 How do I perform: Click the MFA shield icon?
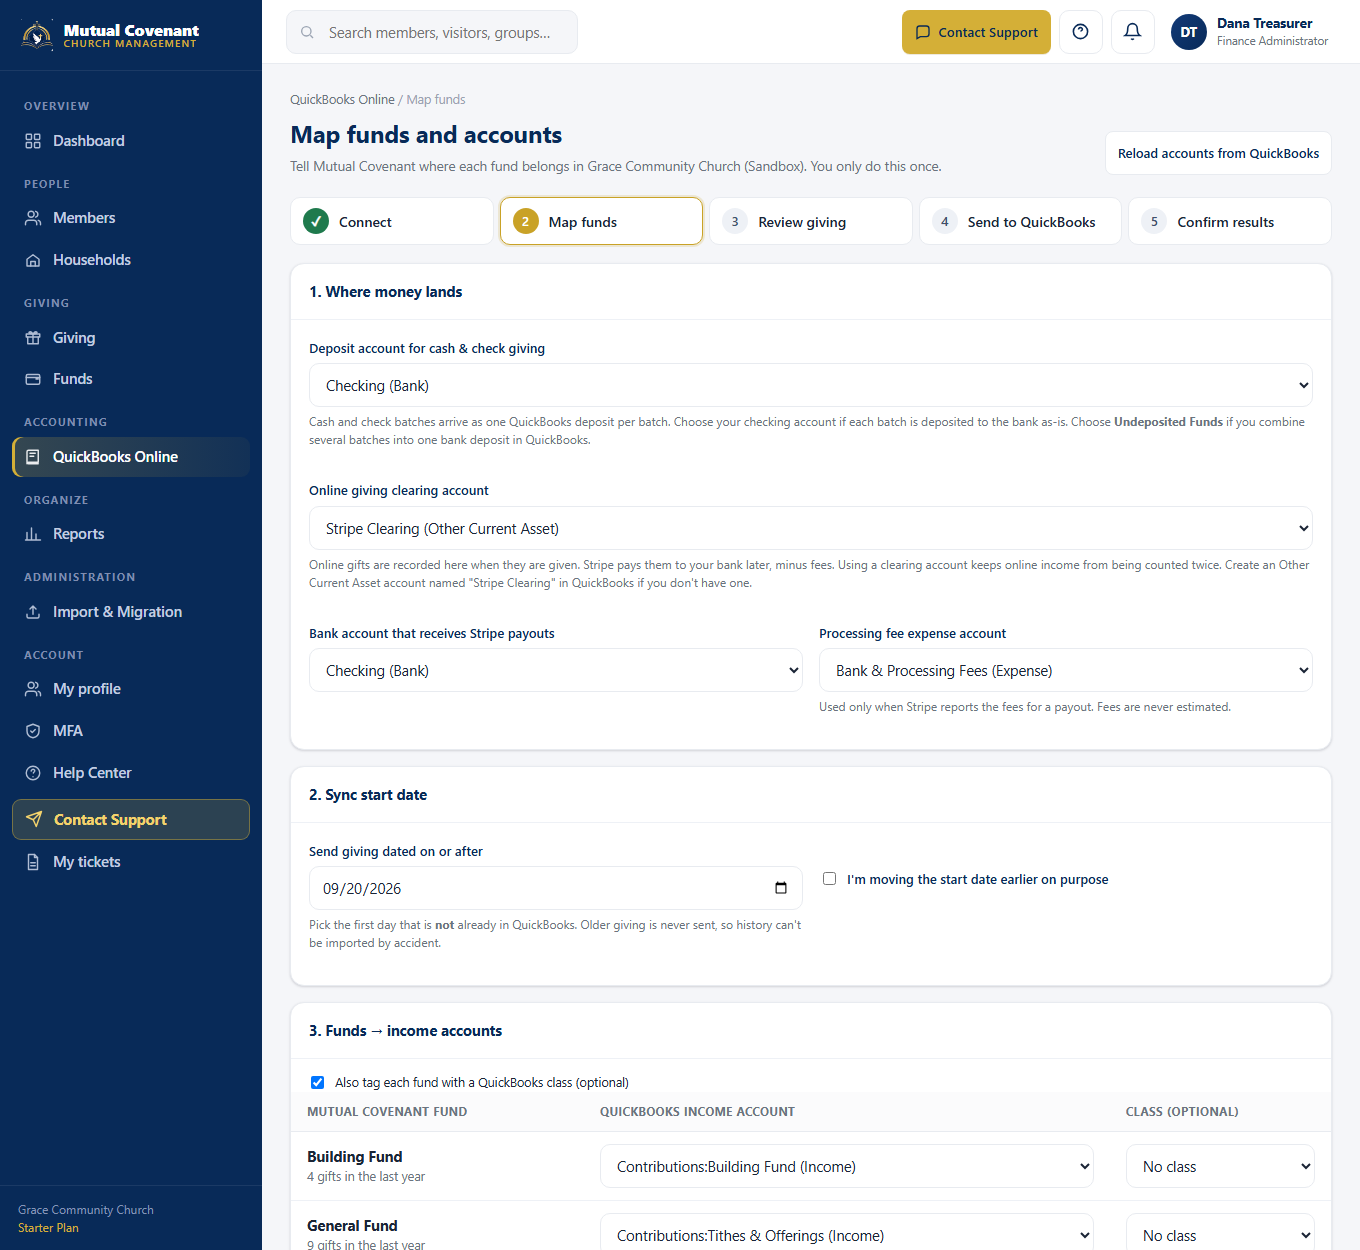[33, 731]
